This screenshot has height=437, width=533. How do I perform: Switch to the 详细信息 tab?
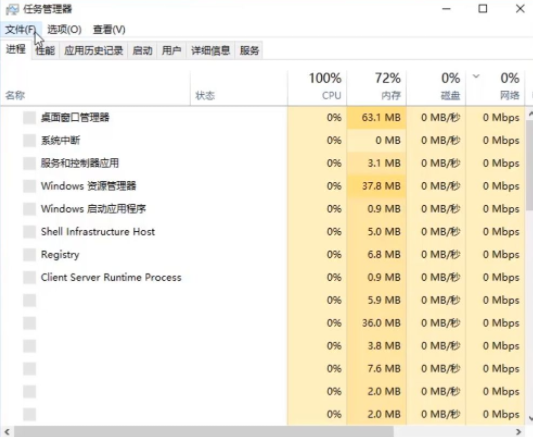click(210, 51)
